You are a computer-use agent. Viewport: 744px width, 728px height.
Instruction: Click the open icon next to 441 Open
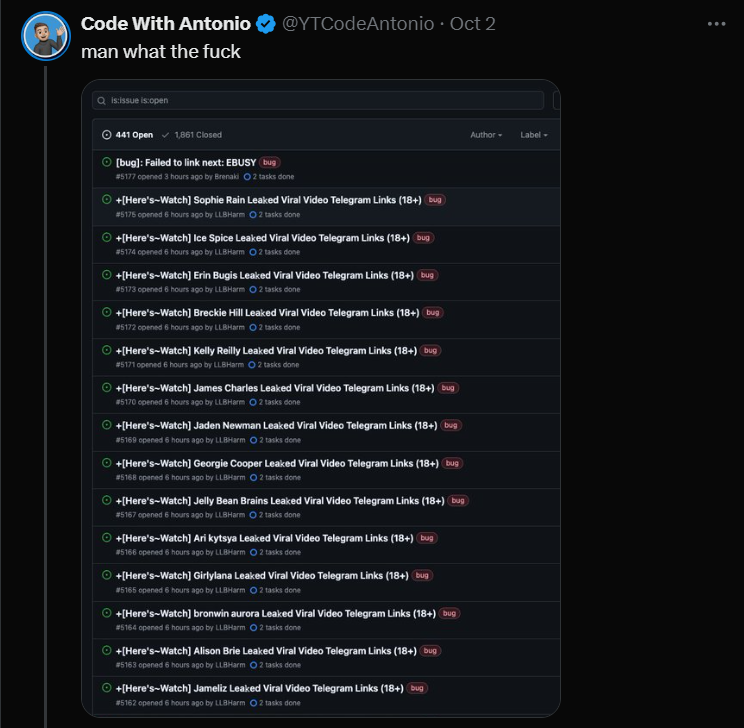(107, 135)
